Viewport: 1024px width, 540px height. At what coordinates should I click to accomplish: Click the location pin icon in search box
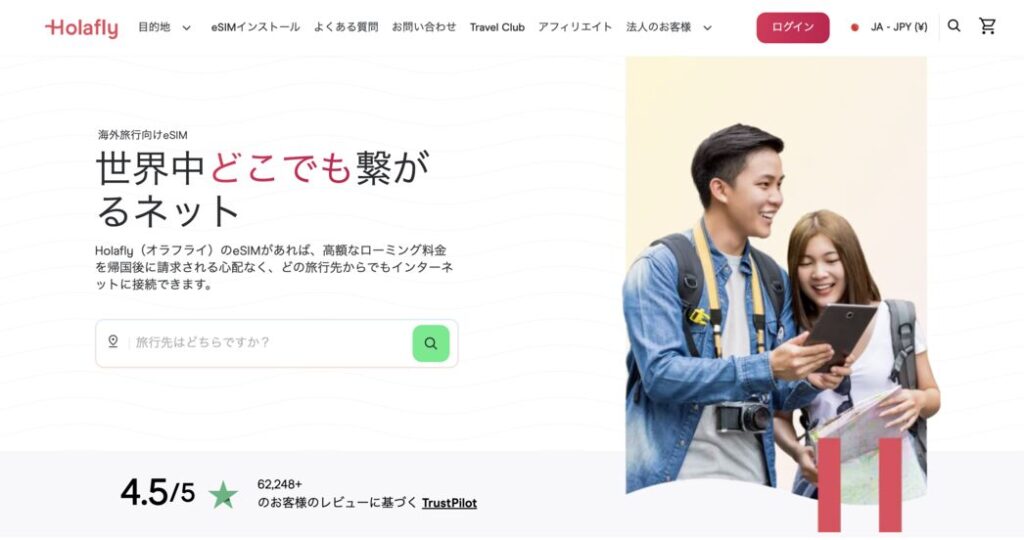point(113,341)
